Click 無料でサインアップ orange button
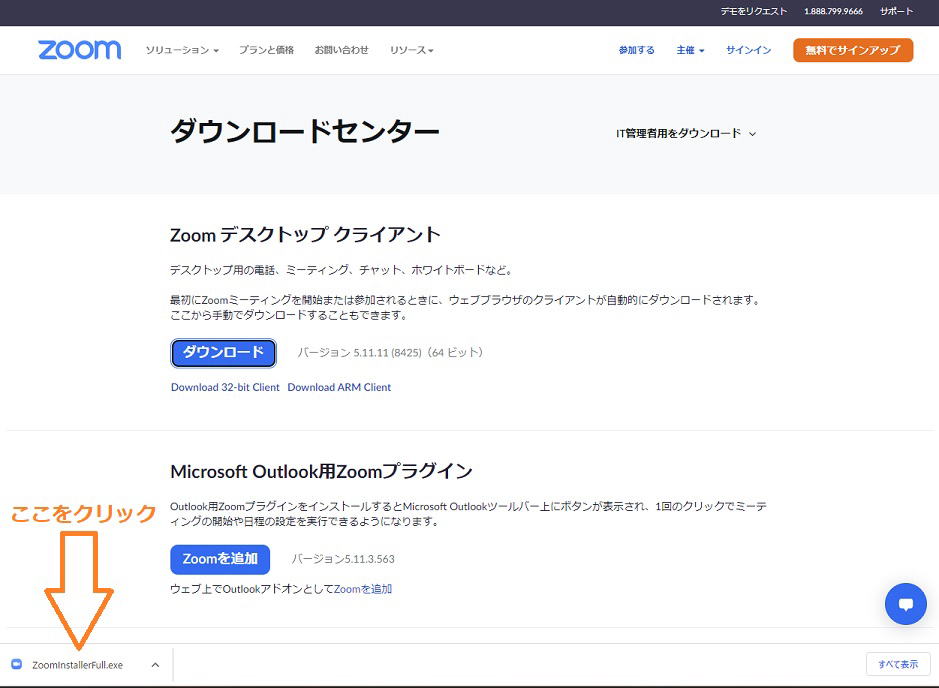This screenshot has width=939, height=688. pos(853,50)
